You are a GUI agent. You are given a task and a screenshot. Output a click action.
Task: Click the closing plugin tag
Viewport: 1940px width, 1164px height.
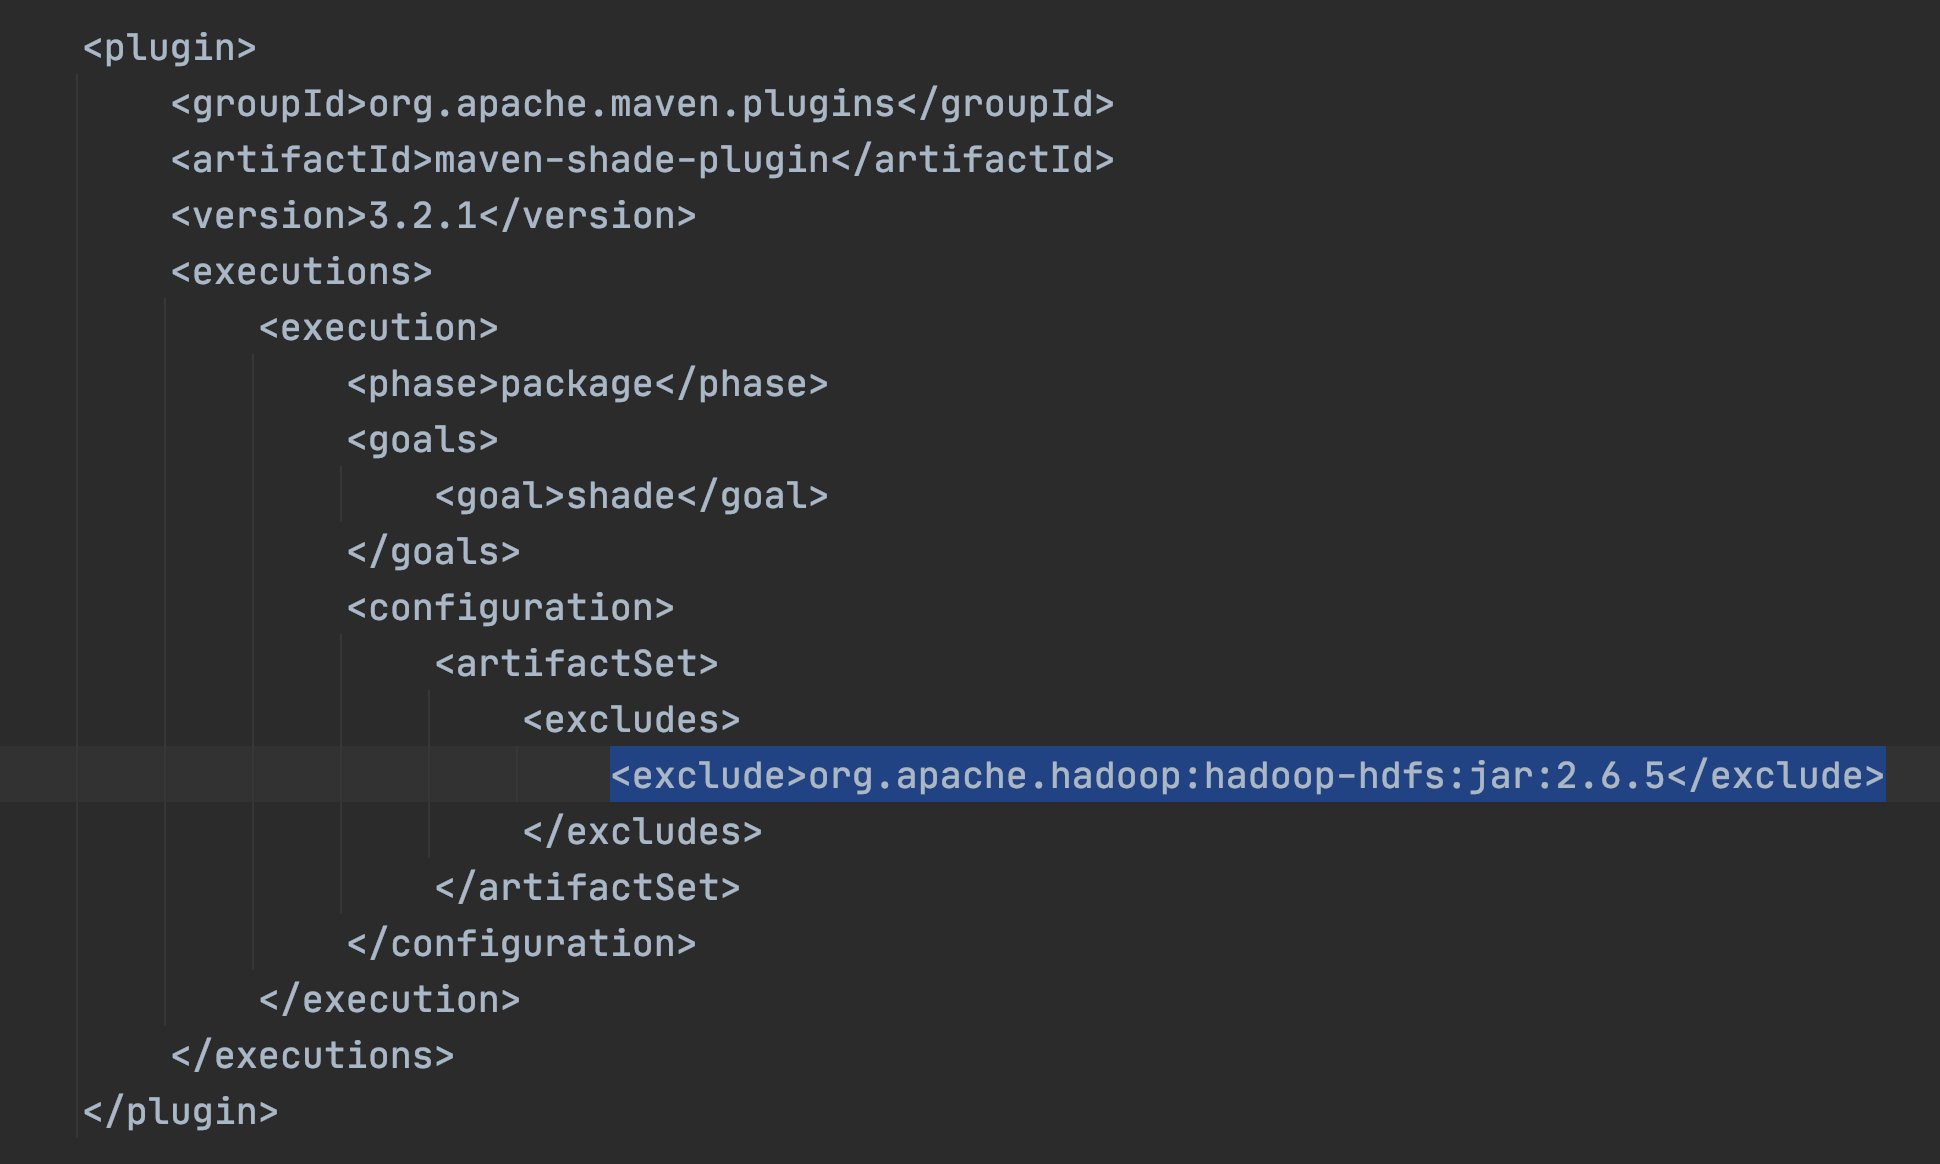pyautogui.click(x=180, y=1112)
